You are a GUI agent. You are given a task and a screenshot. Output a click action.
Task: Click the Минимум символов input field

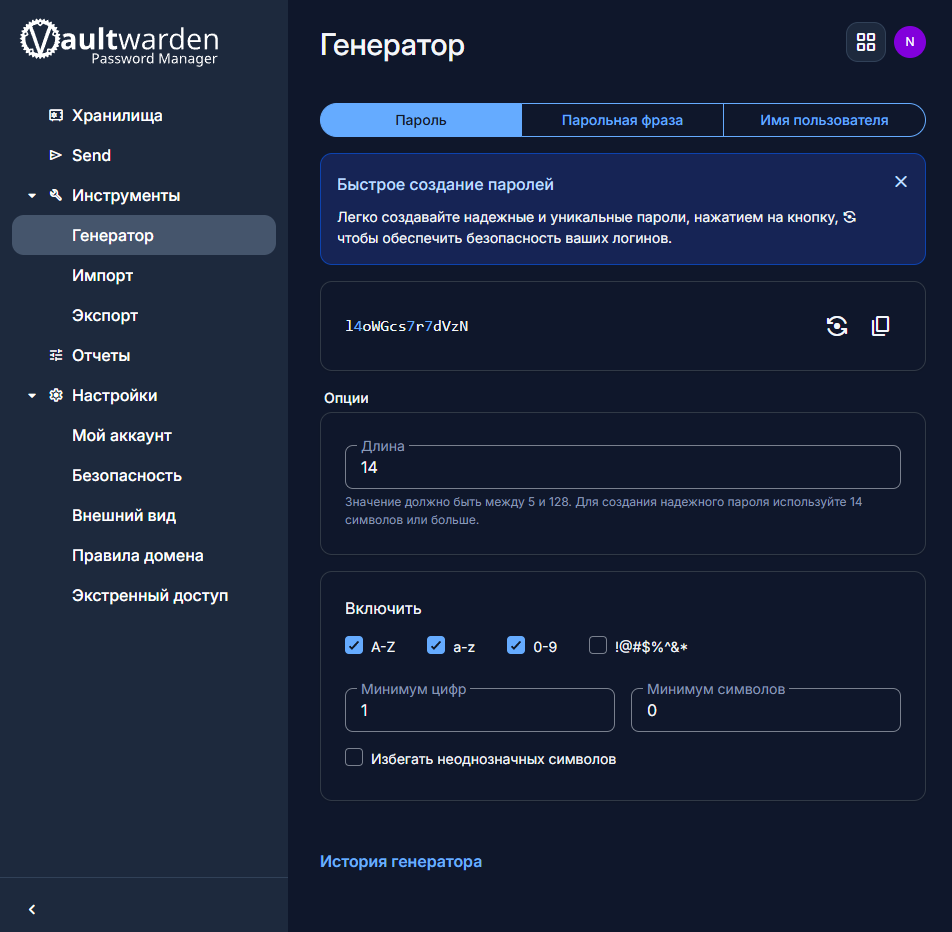(x=766, y=710)
